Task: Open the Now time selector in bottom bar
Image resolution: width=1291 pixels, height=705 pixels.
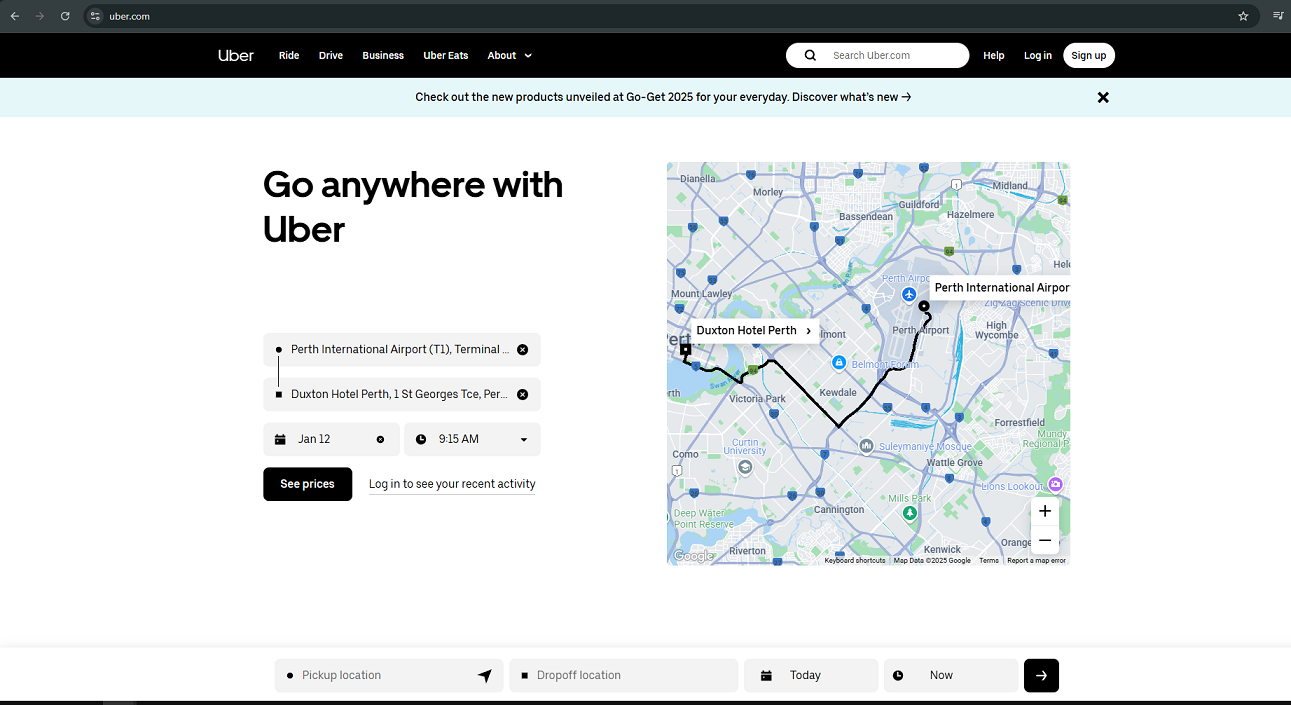Action: [x=951, y=675]
